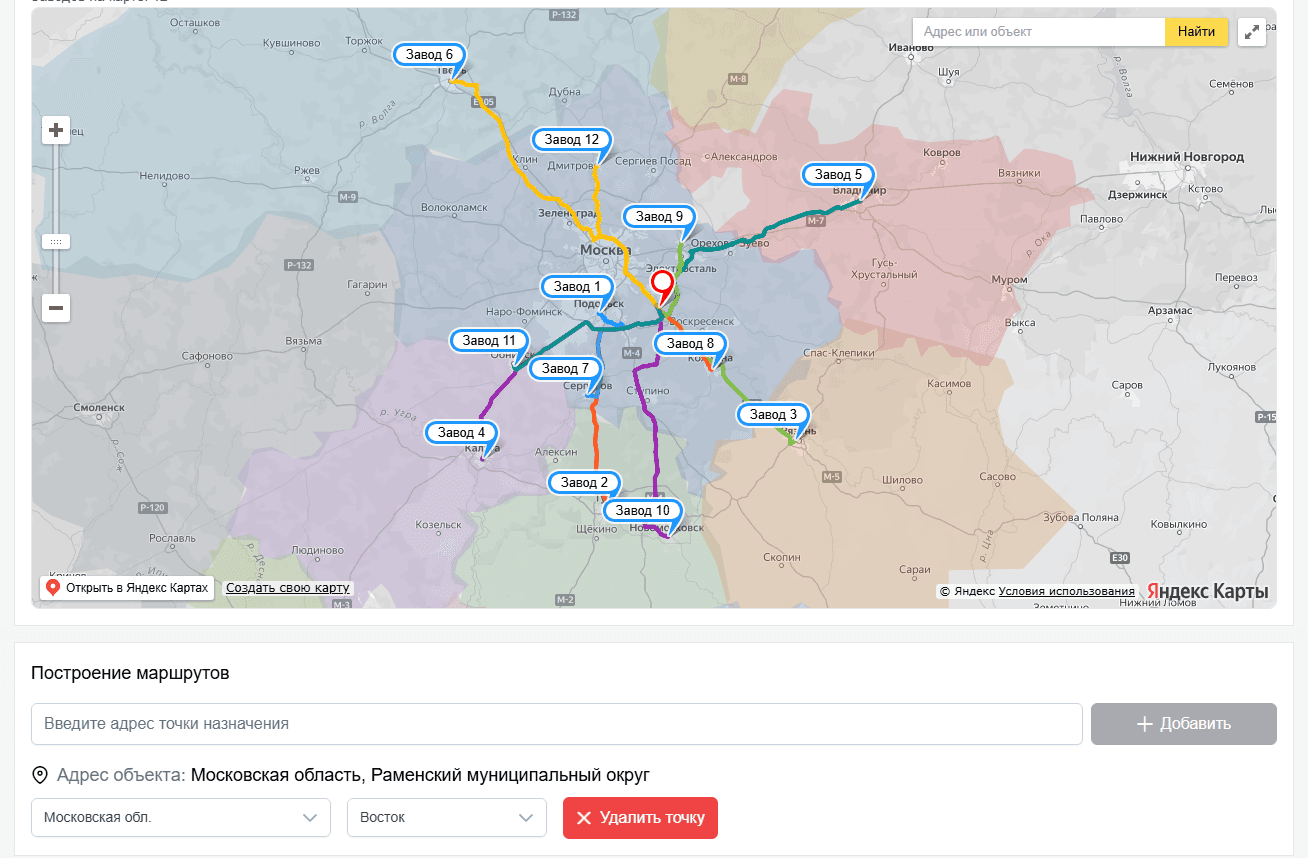This screenshot has width=1308, height=858.
Task: Click the Построение маршрутов heading
Action: click(x=131, y=673)
